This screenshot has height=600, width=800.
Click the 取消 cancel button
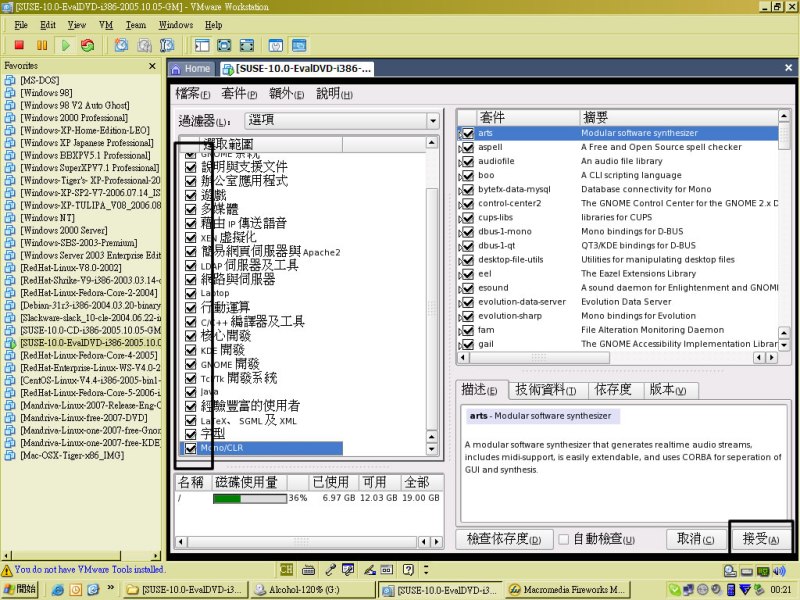695,539
